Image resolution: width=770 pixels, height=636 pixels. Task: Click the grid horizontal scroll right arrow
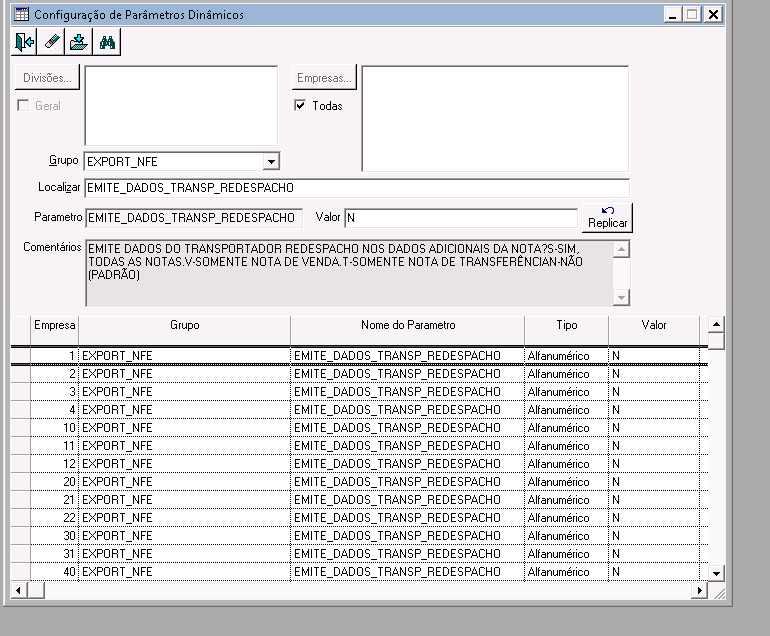click(699, 590)
